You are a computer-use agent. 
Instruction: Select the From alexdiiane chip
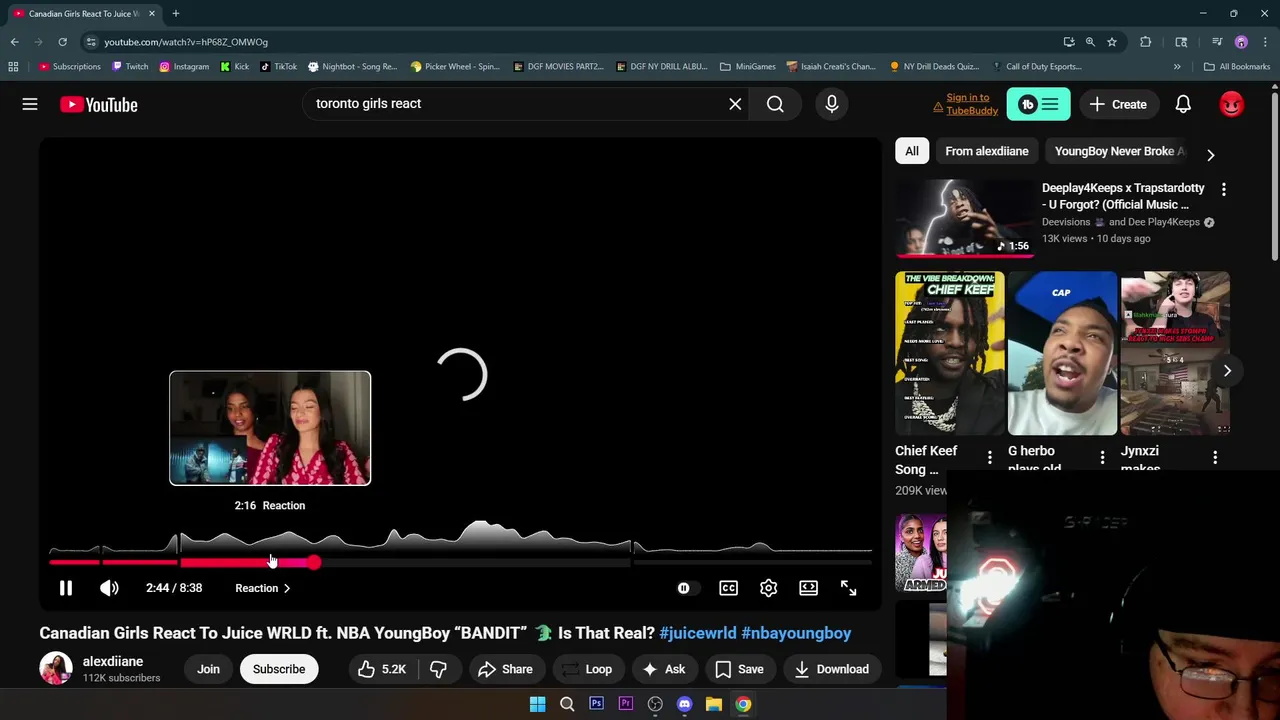pyautogui.click(x=987, y=151)
